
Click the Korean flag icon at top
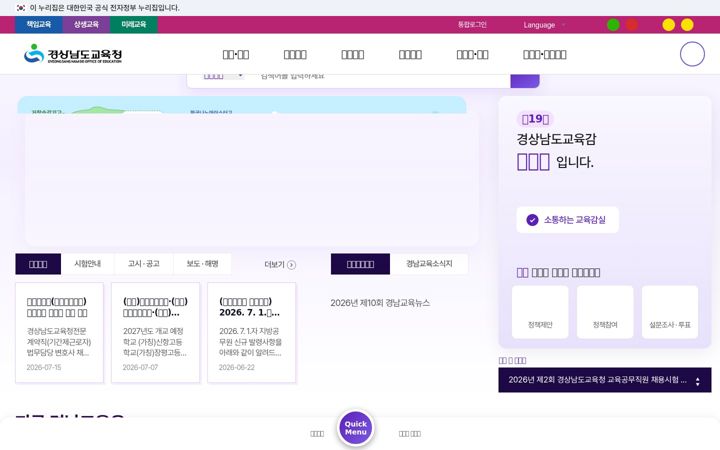pyautogui.click(x=21, y=8)
